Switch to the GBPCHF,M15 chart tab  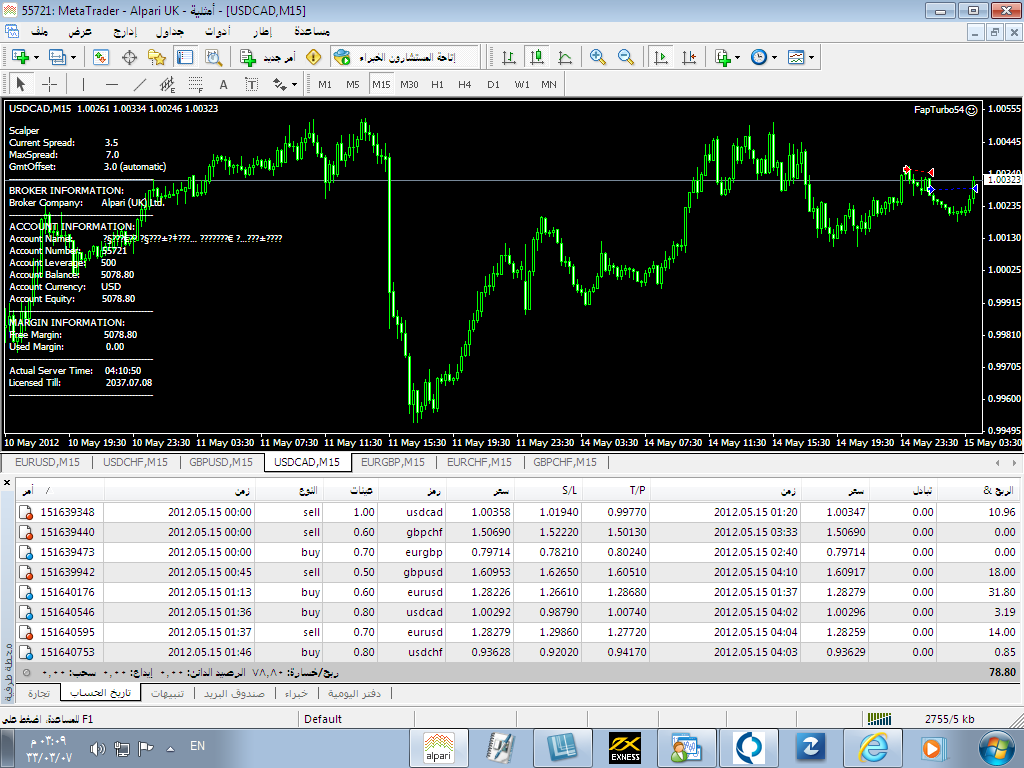coord(565,462)
